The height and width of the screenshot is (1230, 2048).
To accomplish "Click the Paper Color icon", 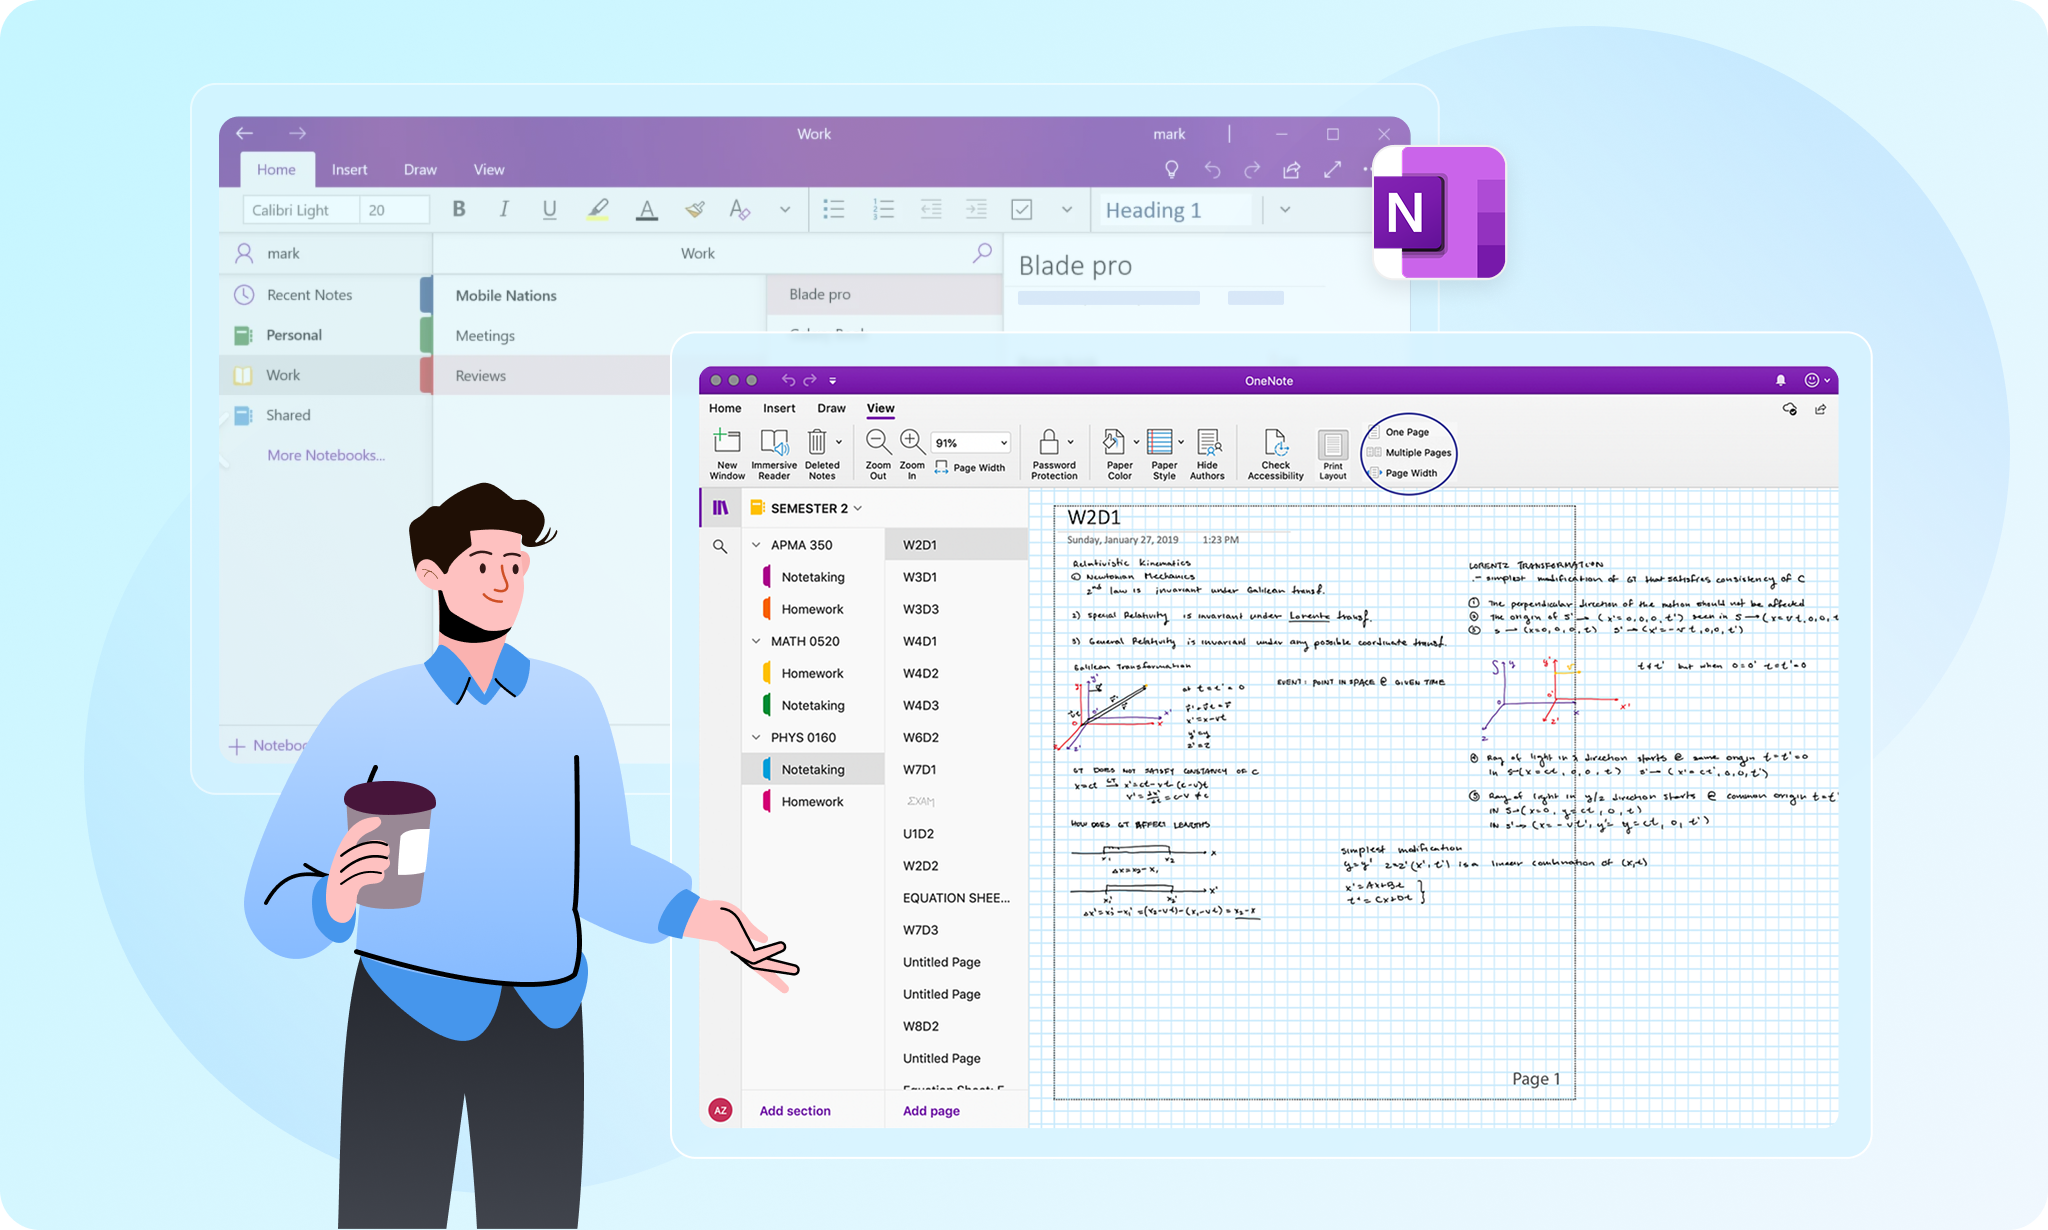I will click(1114, 442).
